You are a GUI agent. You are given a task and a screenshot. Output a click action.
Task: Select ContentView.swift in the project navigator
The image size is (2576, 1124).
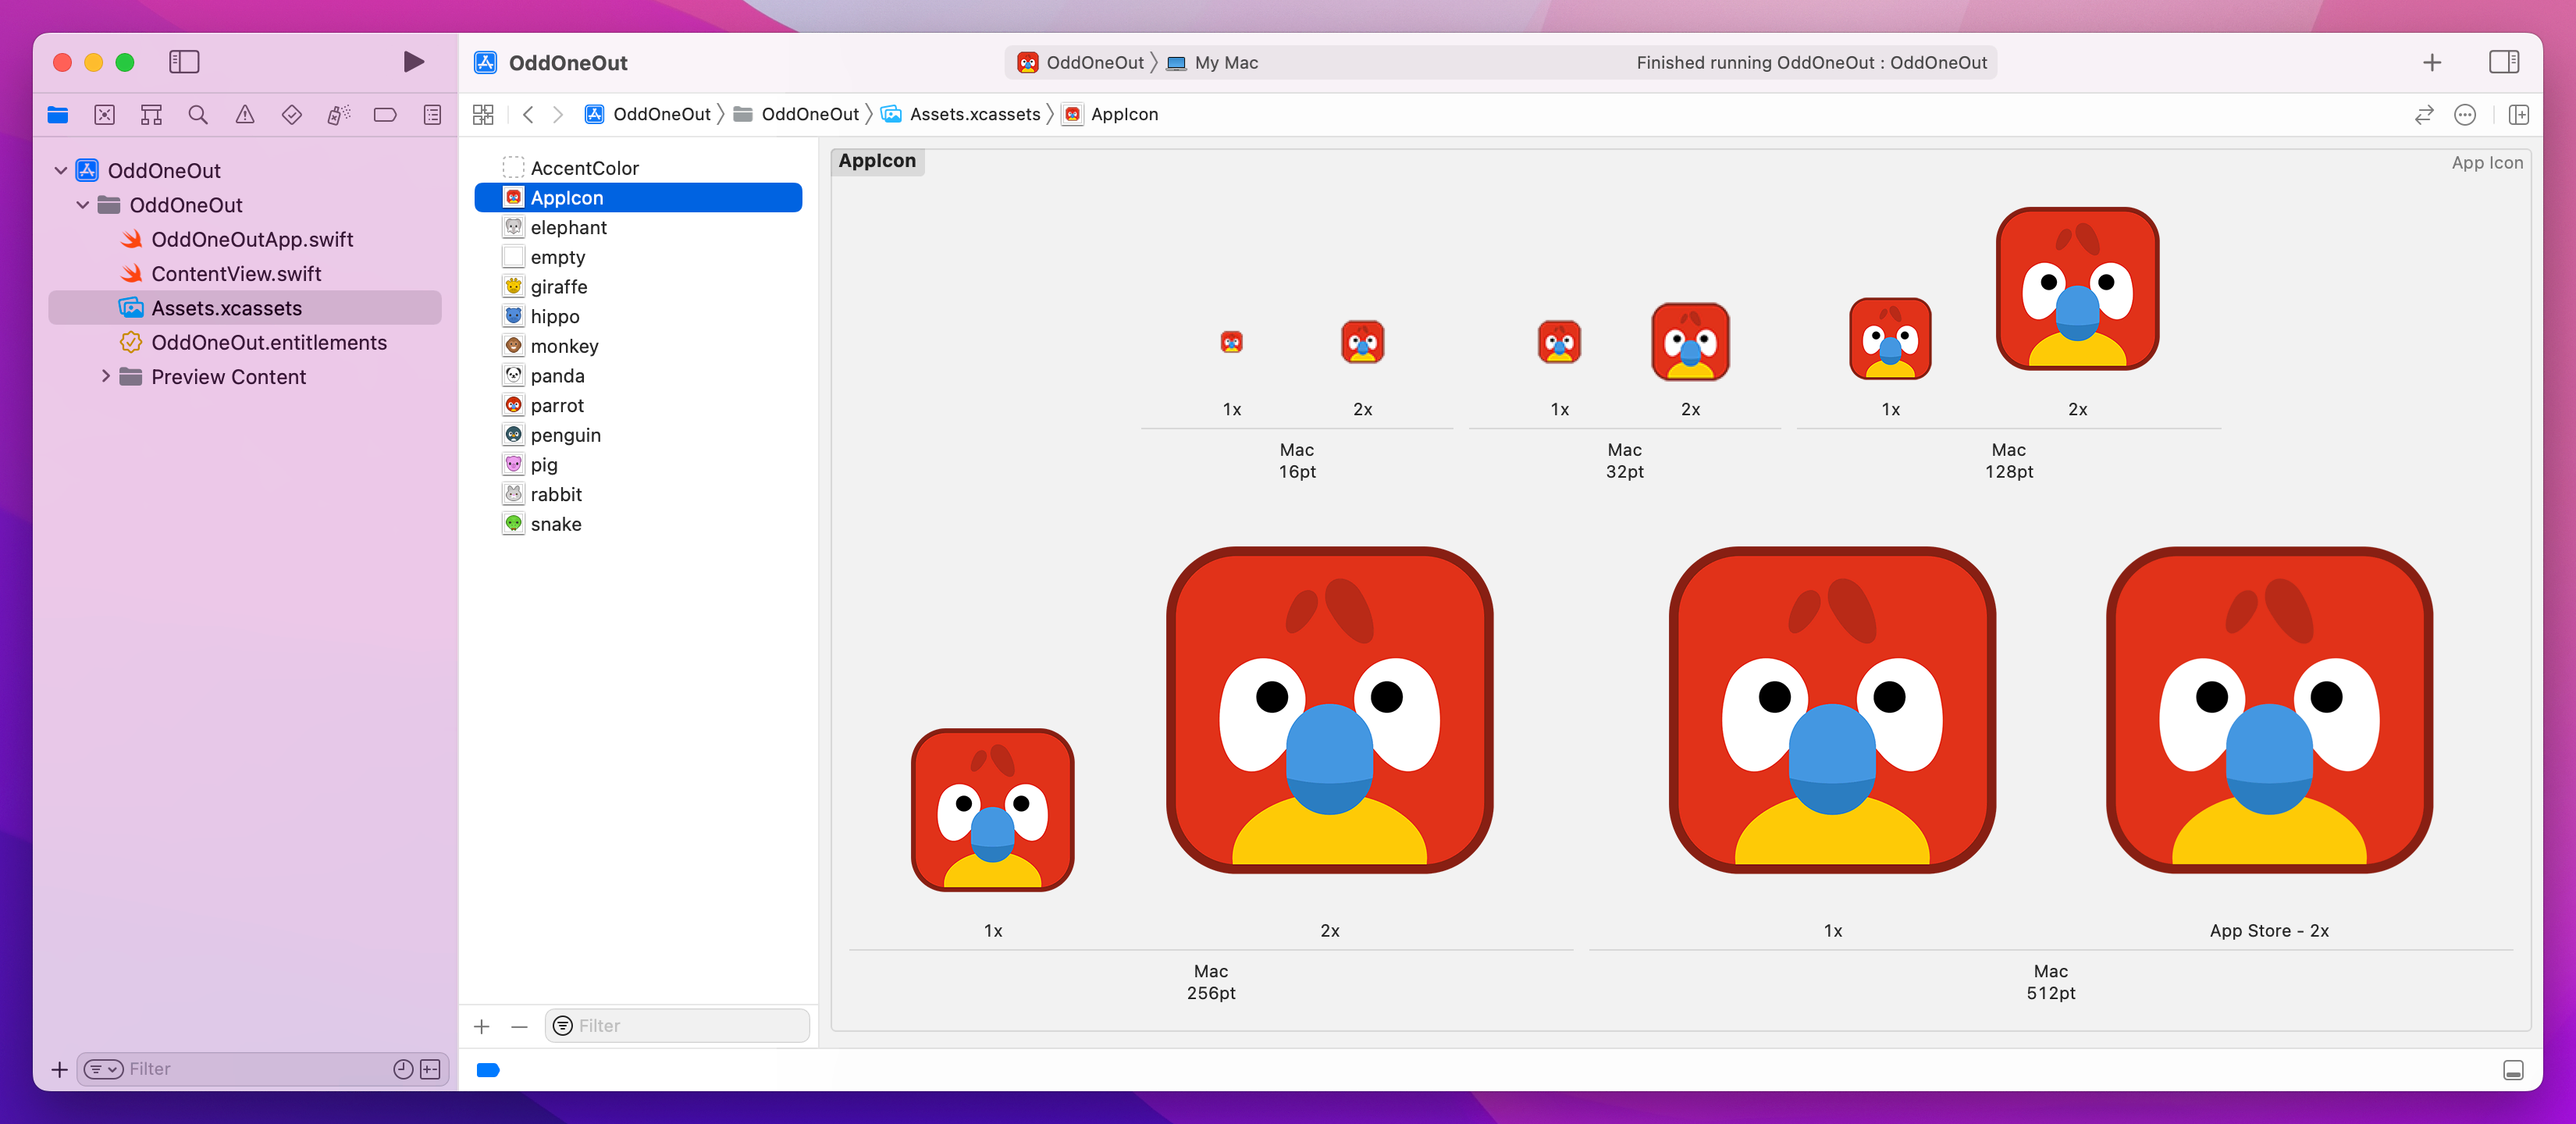point(236,273)
